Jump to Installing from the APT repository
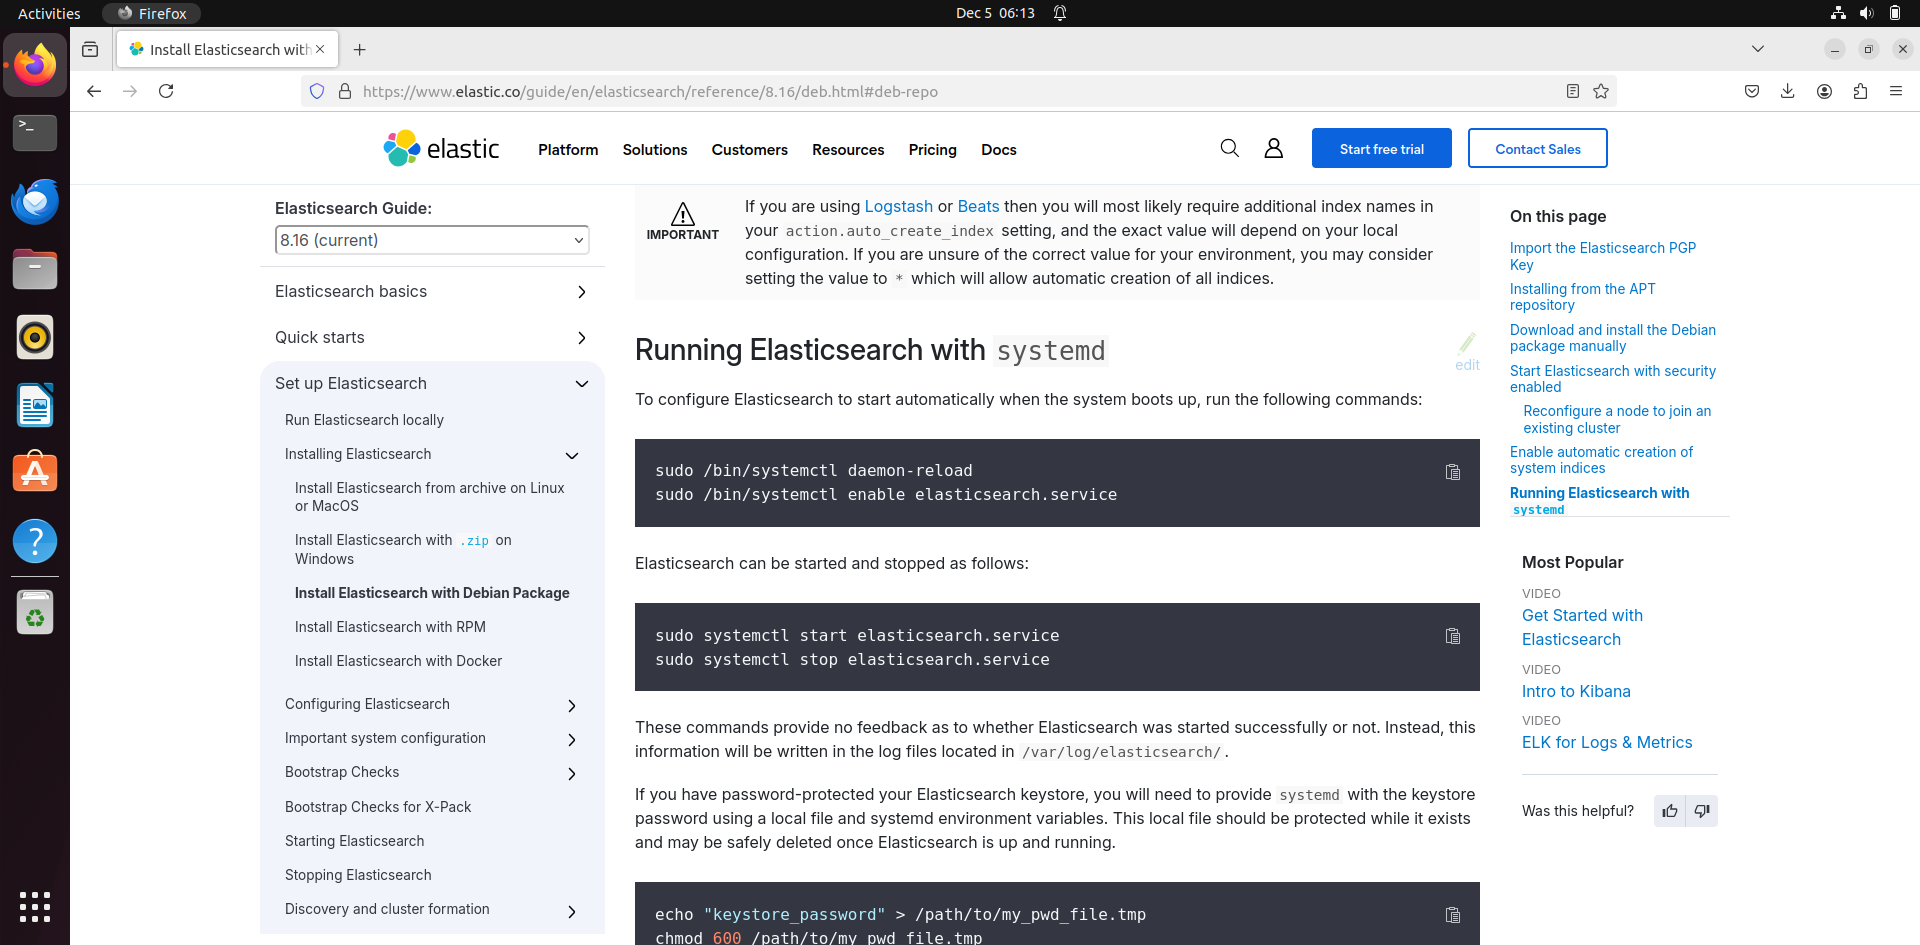The image size is (1920, 945). click(1583, 297)
